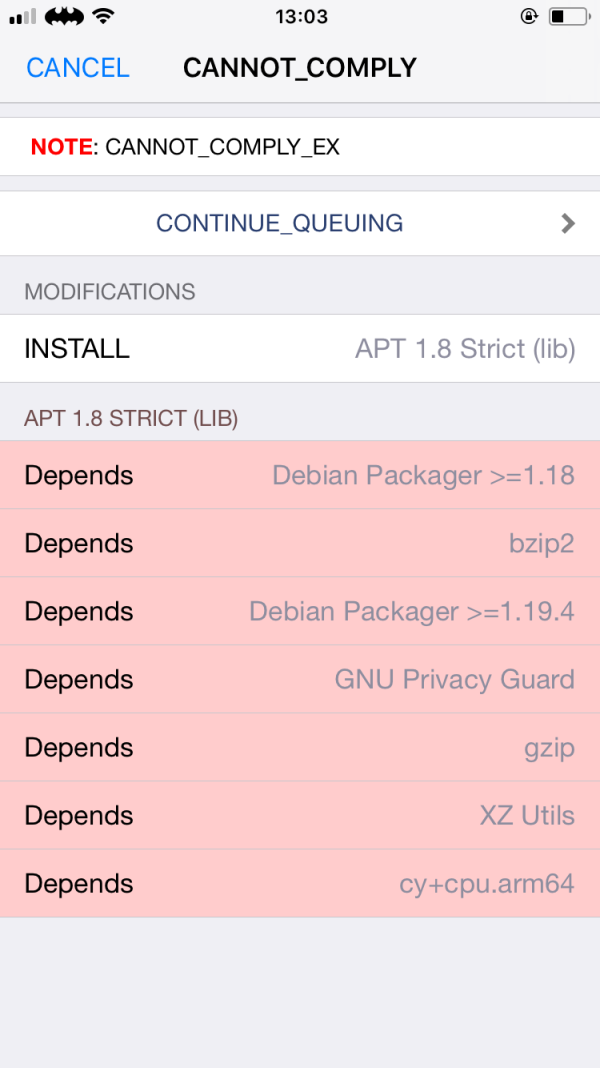Image resolution: width=600 pixels, height=1068 pixels.
Task: Tap the MODIFICATIONS section header
Action: coord(110,292)
